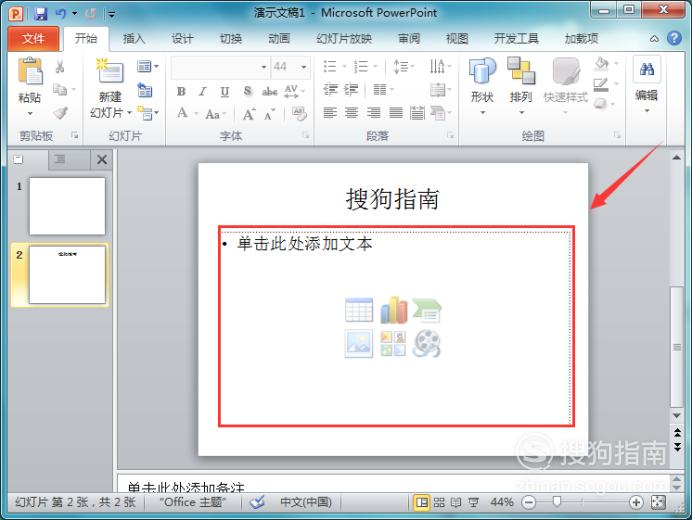Switch to the 插入 (Insert) tab
The height and width of the screenshot is (520, 692).
(x=134, y=39)
